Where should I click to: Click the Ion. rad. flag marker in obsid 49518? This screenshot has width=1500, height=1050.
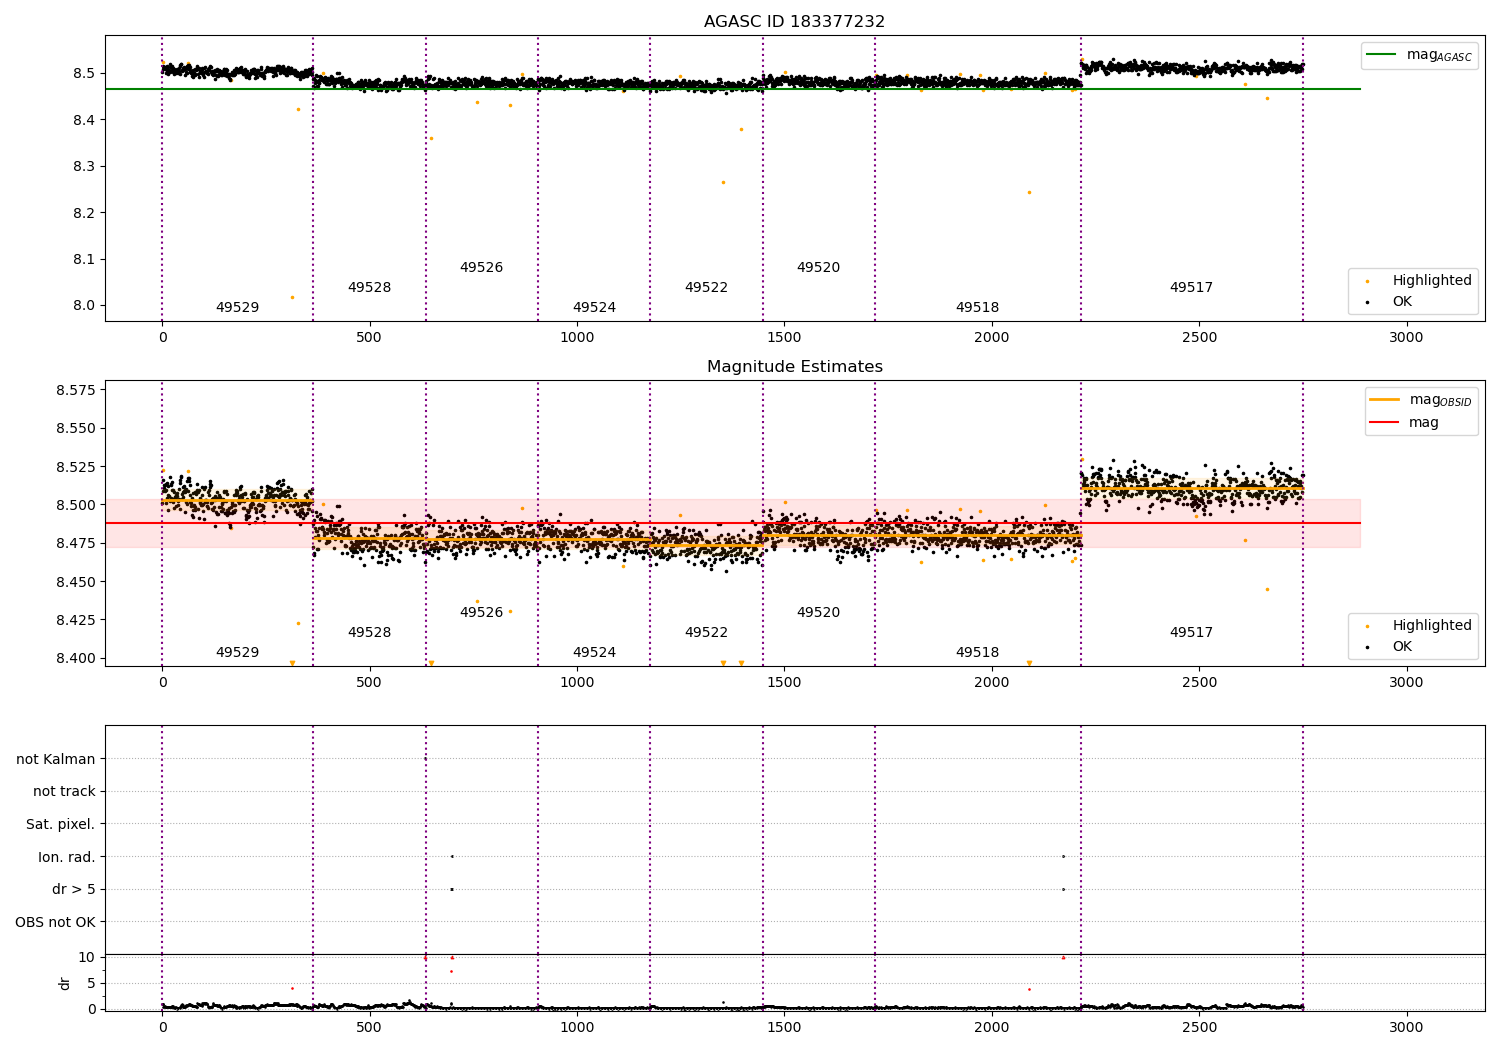1063,856
